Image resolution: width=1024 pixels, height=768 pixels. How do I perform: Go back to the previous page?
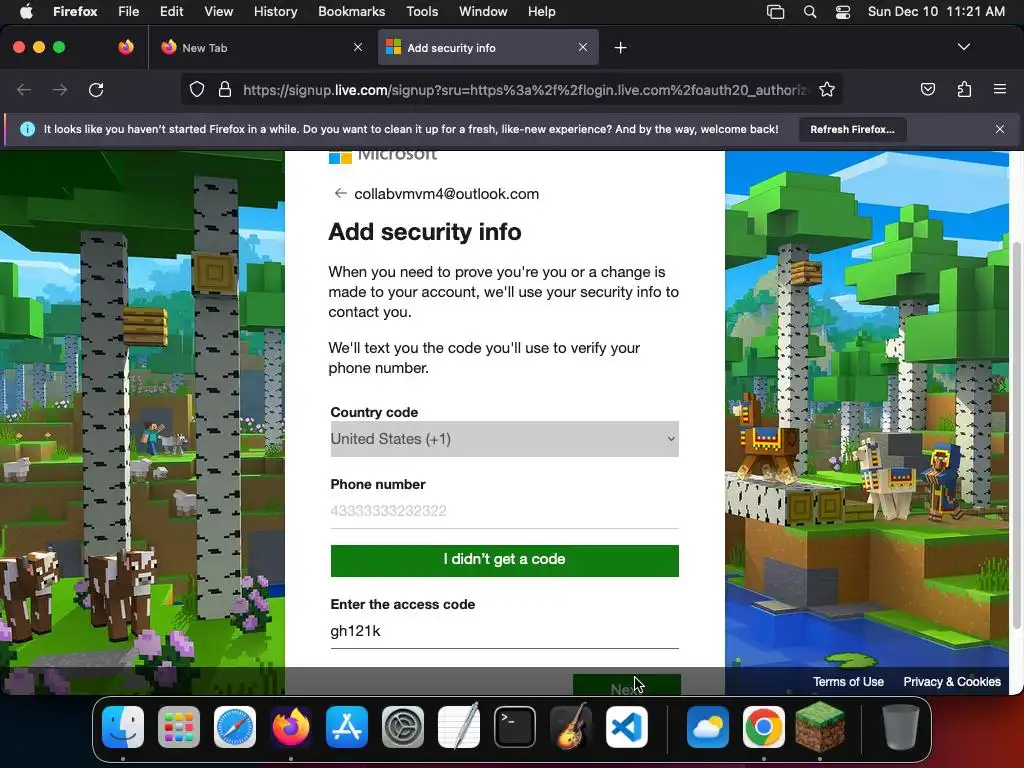(24, 89)
